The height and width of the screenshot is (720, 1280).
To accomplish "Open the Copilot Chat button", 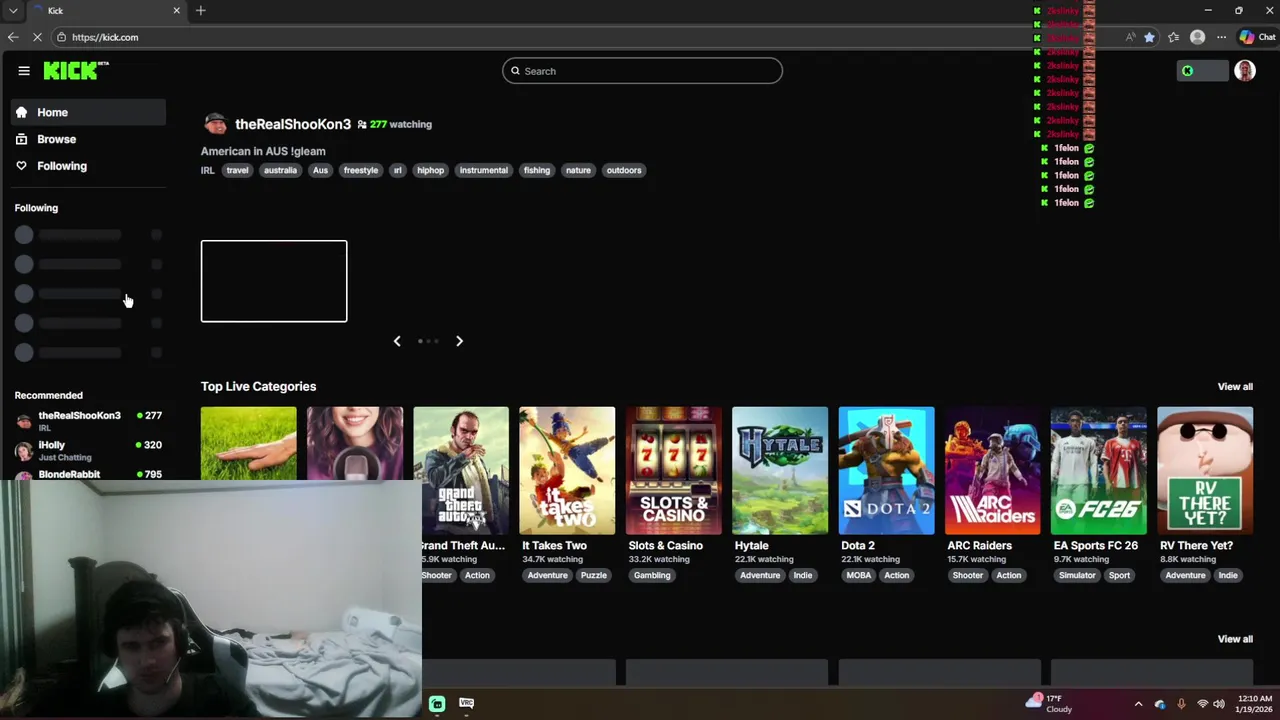I will (1257, 37).
